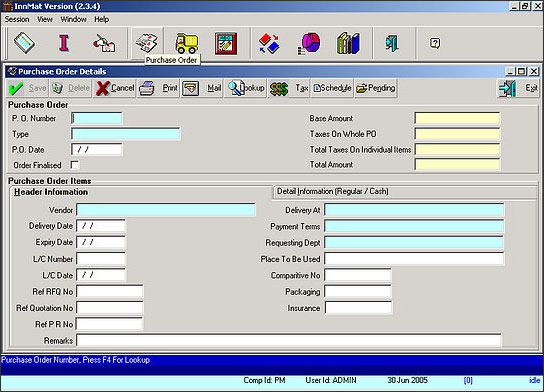Screen dimensions: 544x392
Task: Click the Purchase Order toolbar icon
Action: coord(147,43)
